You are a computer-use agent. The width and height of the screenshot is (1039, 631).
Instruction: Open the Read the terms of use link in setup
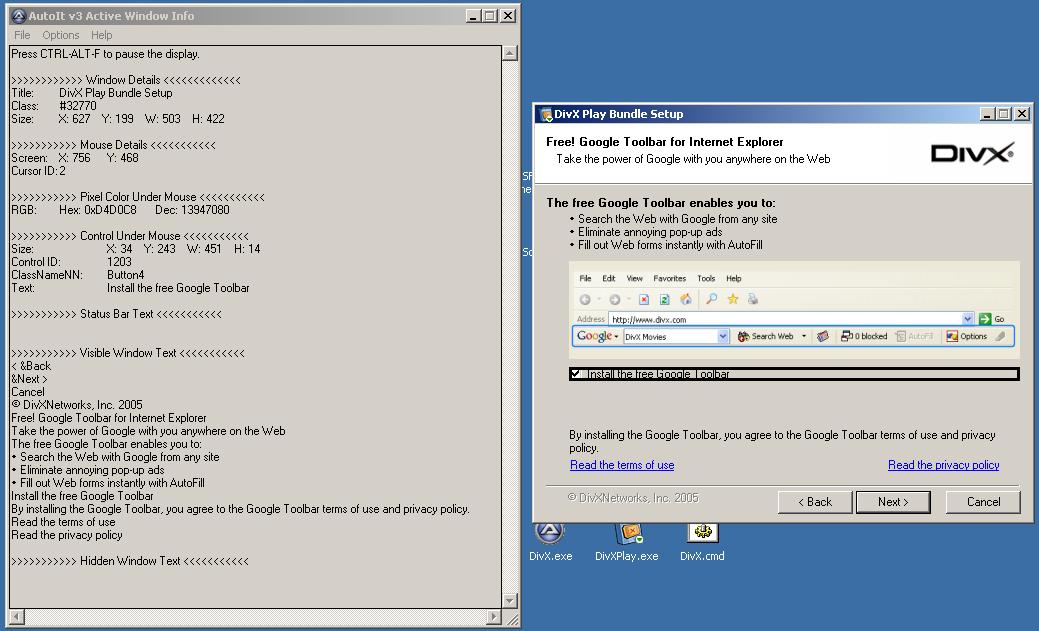point(622,465)
